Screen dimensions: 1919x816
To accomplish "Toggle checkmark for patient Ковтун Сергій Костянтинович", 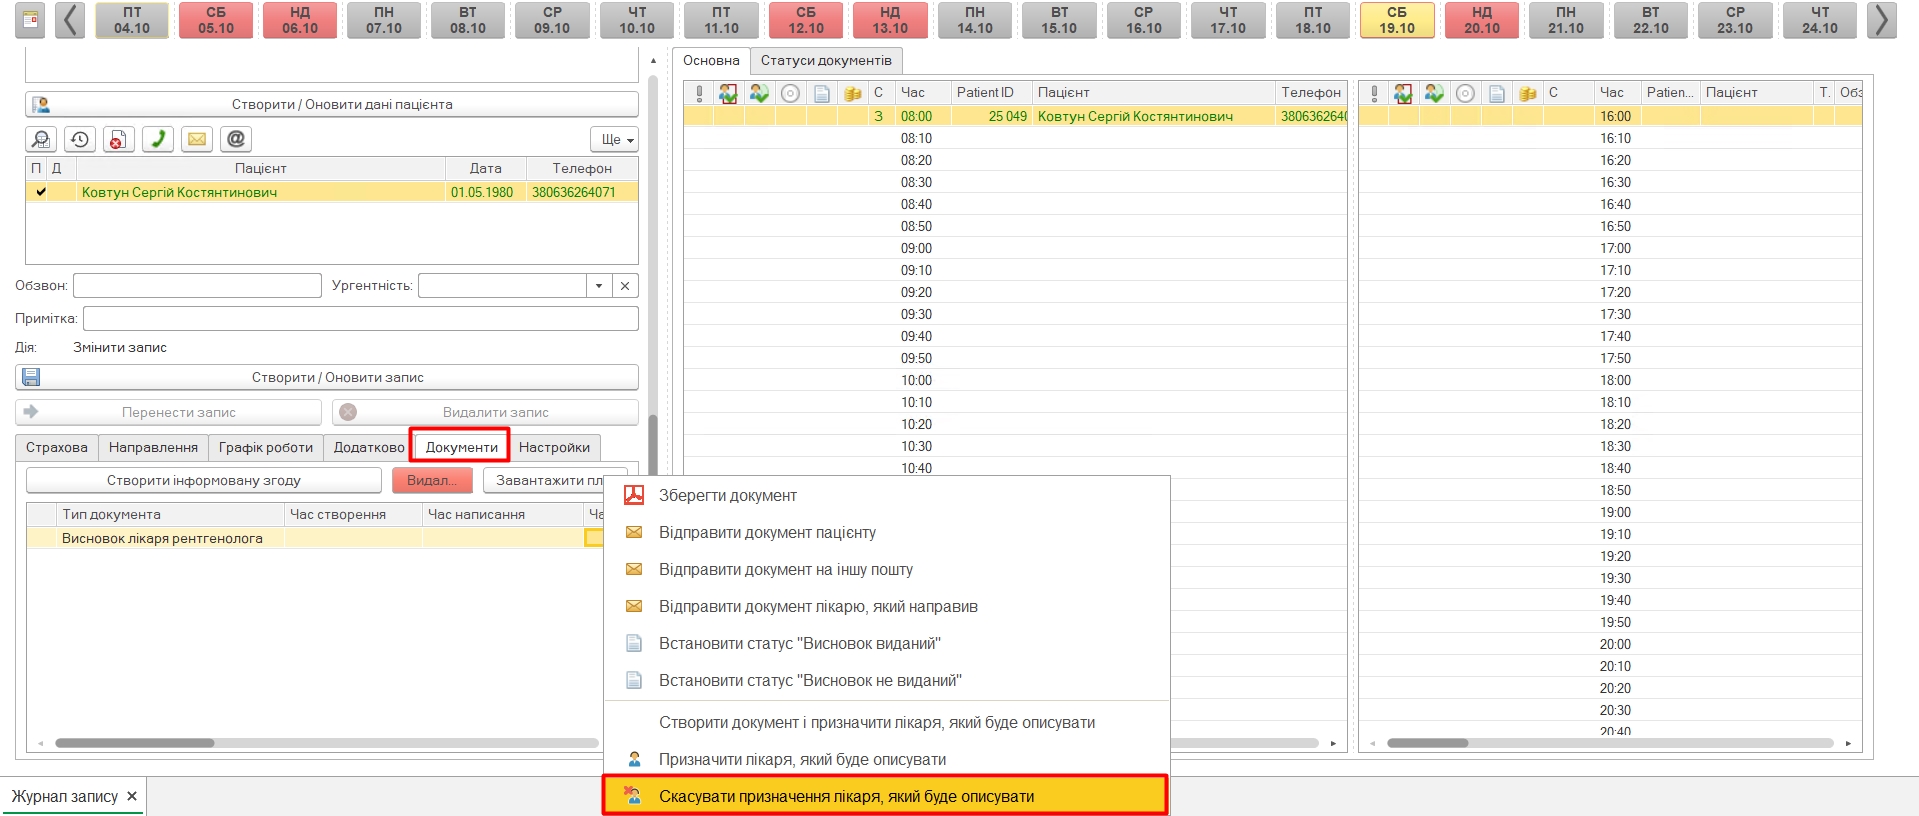I will click(x=40, y=192).
